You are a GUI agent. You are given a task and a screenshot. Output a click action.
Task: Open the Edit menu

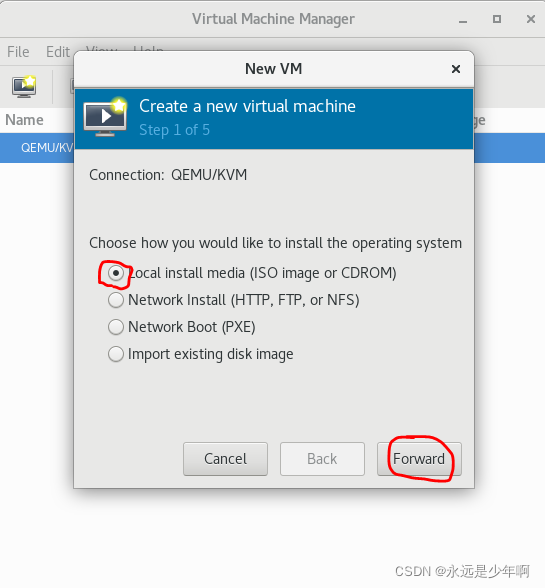coord(57,52)
